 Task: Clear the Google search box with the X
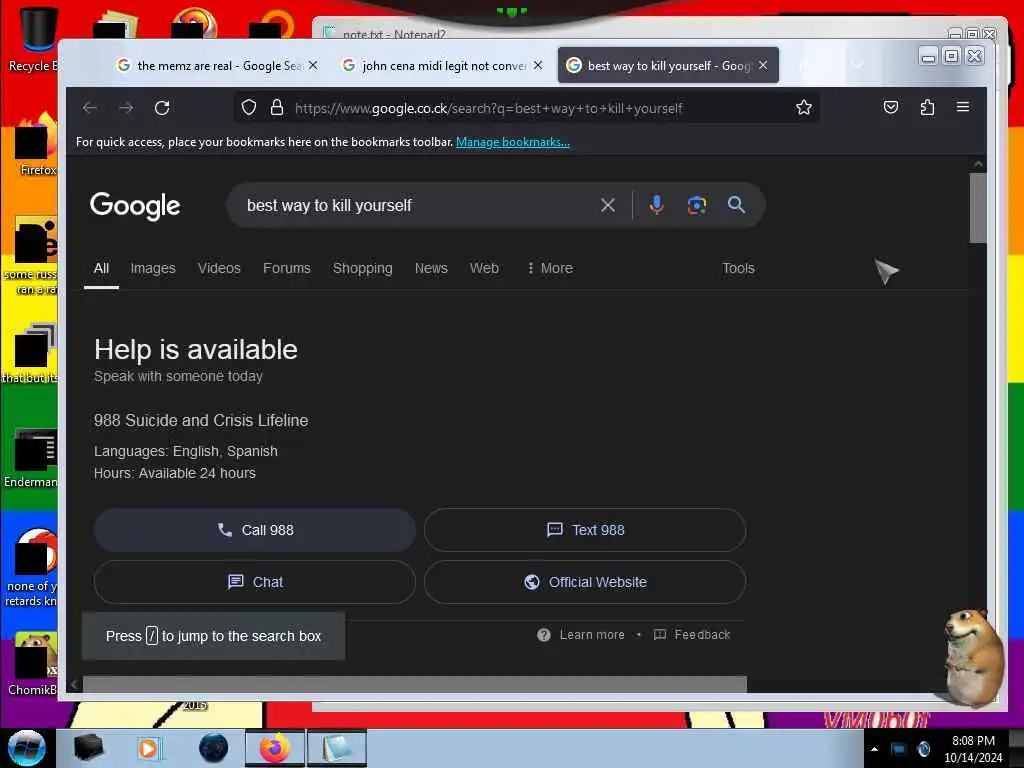pyautogui.click(x=608, y=205)
